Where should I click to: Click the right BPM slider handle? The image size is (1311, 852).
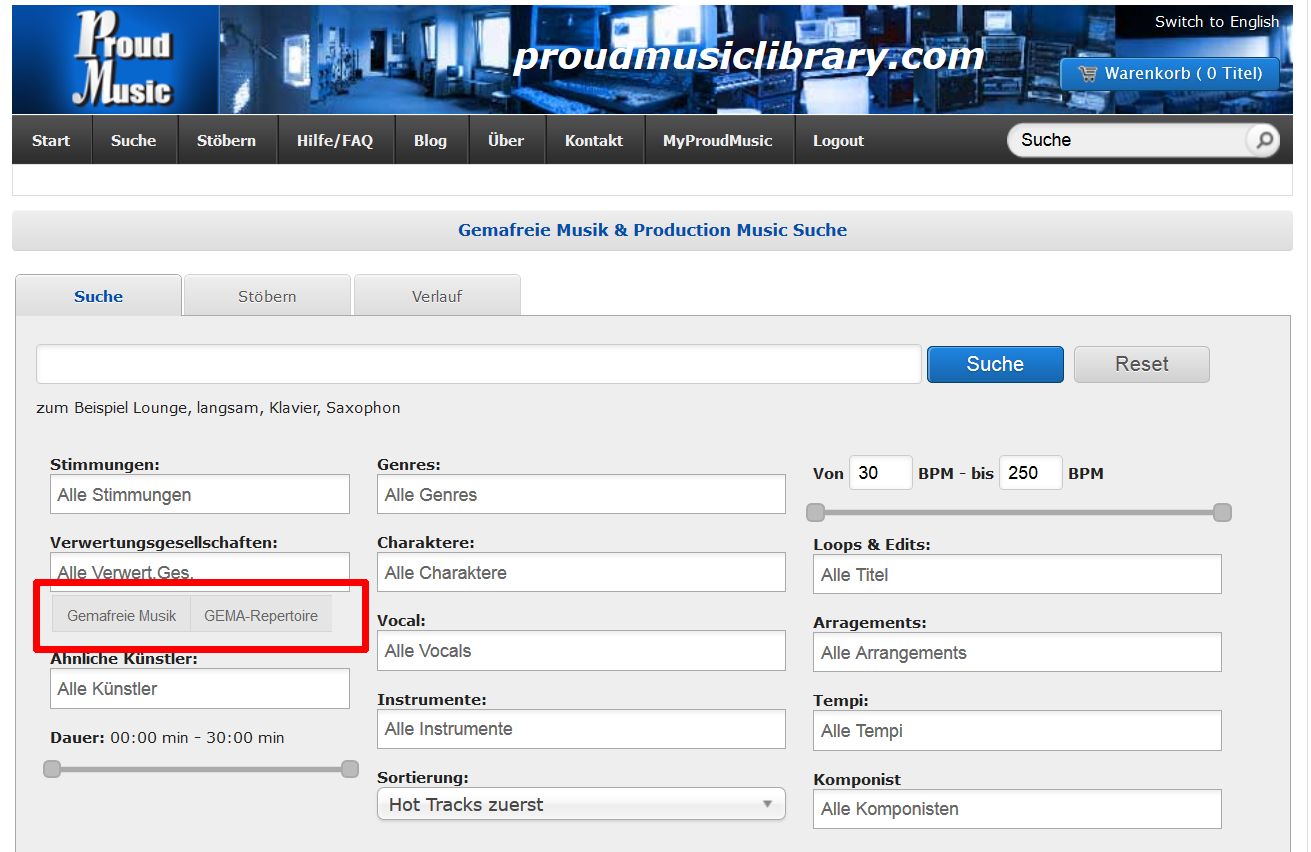click(1222, 513)
